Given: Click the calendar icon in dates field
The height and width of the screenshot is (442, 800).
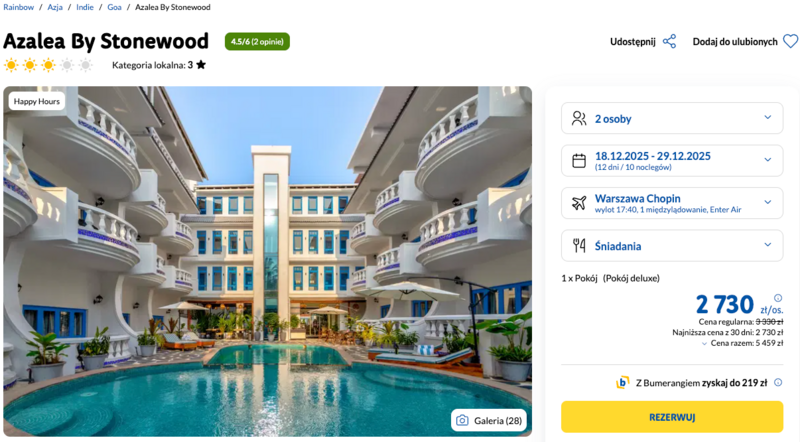Looking at the screenshot, I should point(579,160).
